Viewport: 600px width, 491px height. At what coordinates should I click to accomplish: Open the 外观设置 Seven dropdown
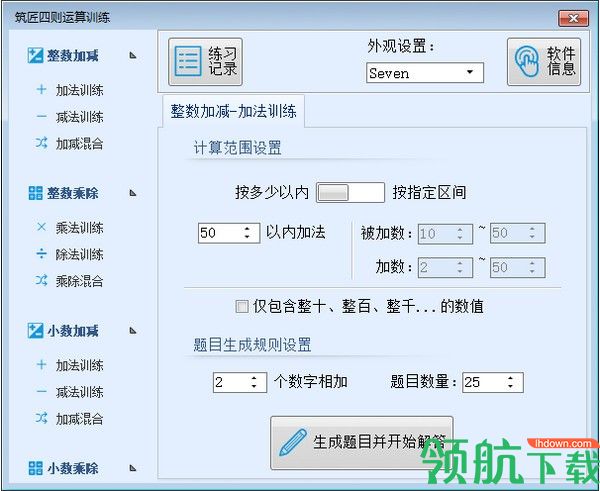pyautogui.click(x=425, y=73)
